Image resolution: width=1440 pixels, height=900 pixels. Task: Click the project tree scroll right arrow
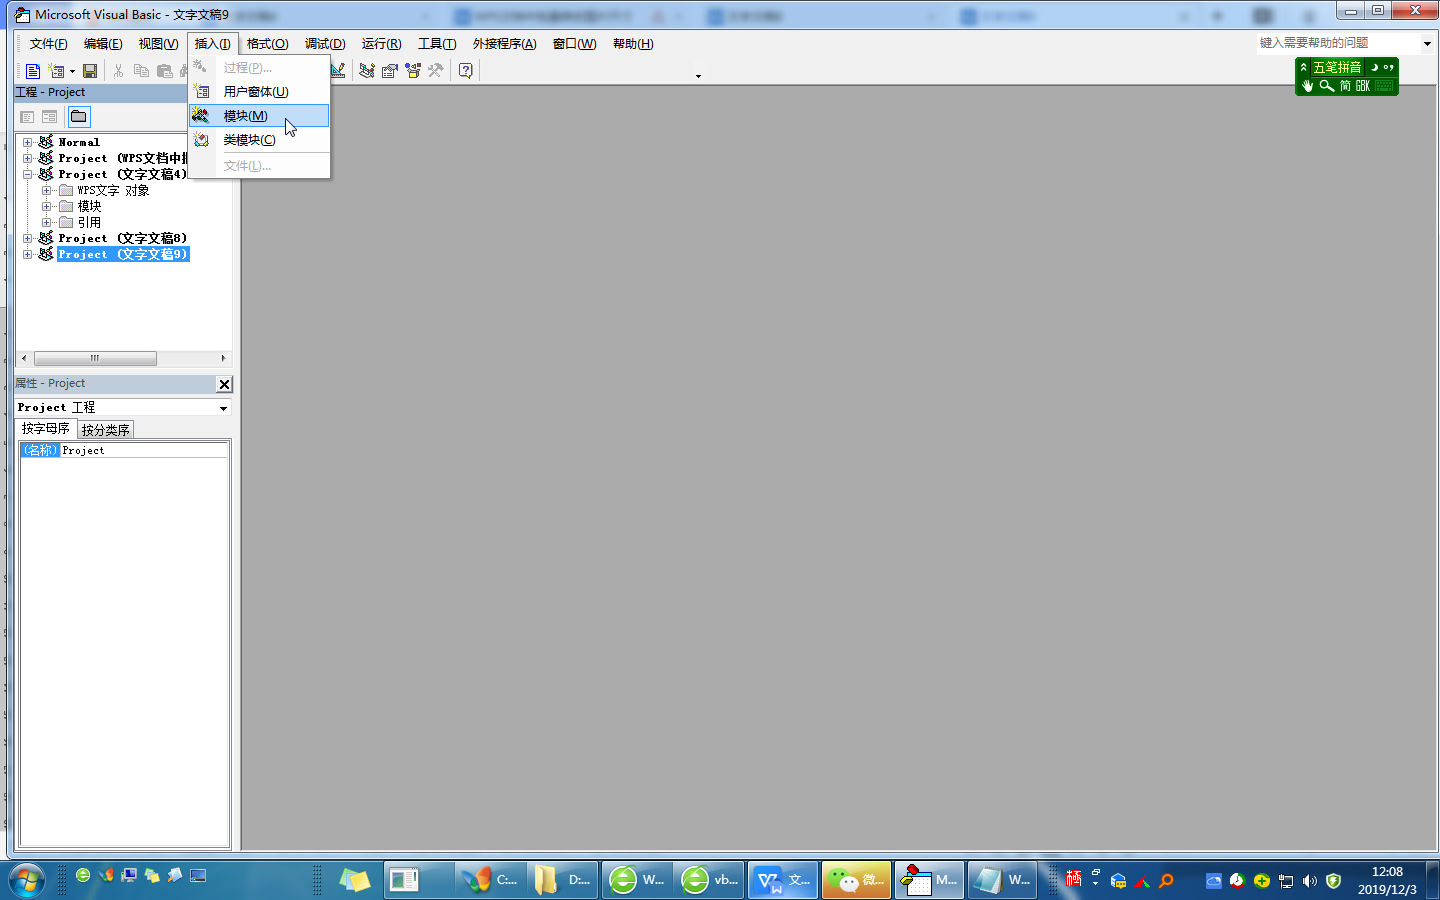click(223, 358)
